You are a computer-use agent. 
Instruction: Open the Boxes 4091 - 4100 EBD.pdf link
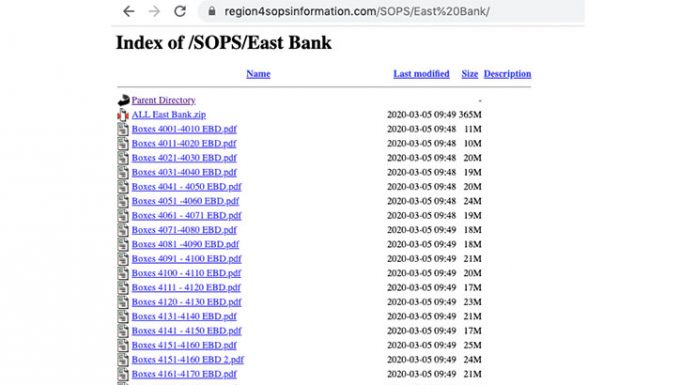[x=186, y=259]
